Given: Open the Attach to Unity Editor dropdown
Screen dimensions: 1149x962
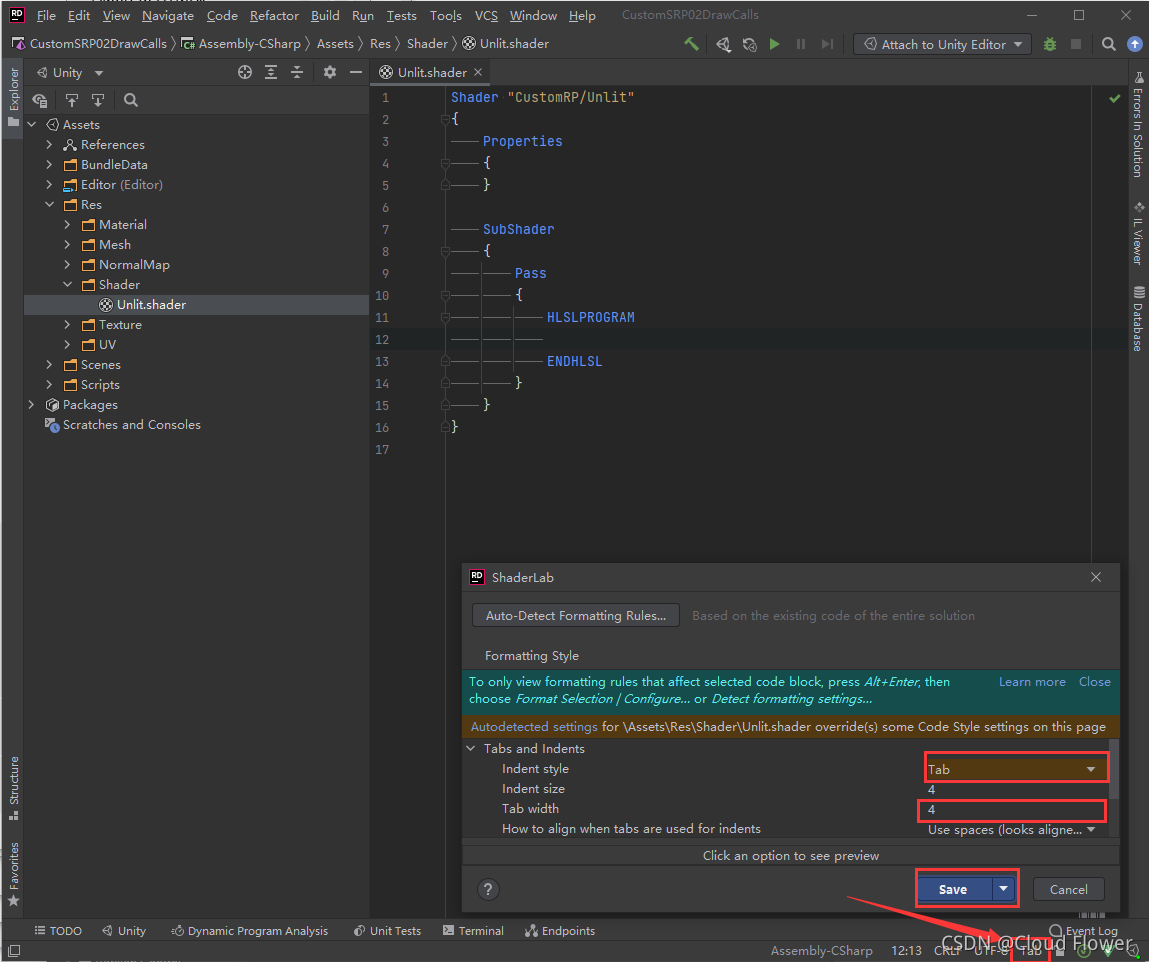Looking at the screenshot, I should click(1020, 44).
